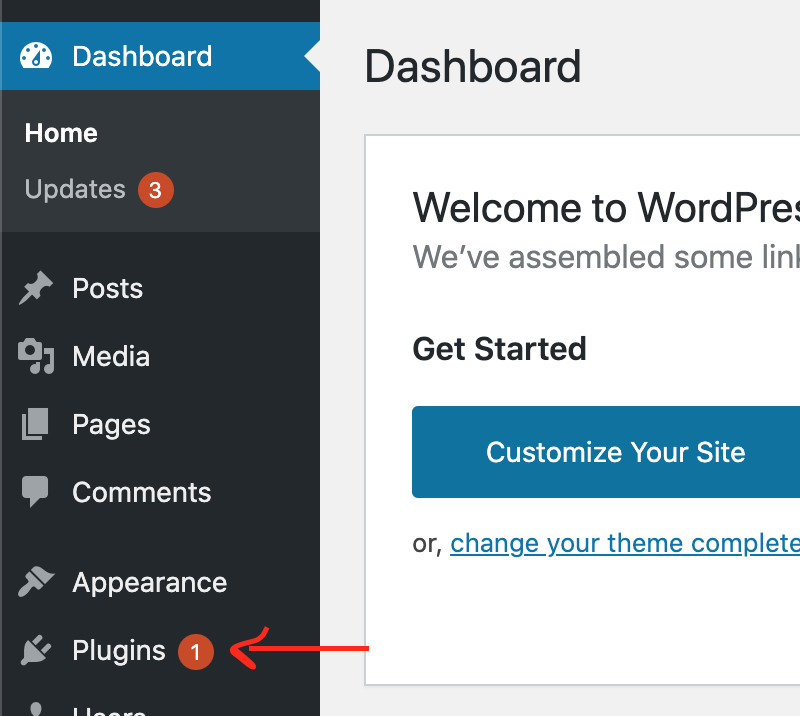Click the Plugins plug icon
This screenshot has height=716, width=800.
tap(36, 650)
